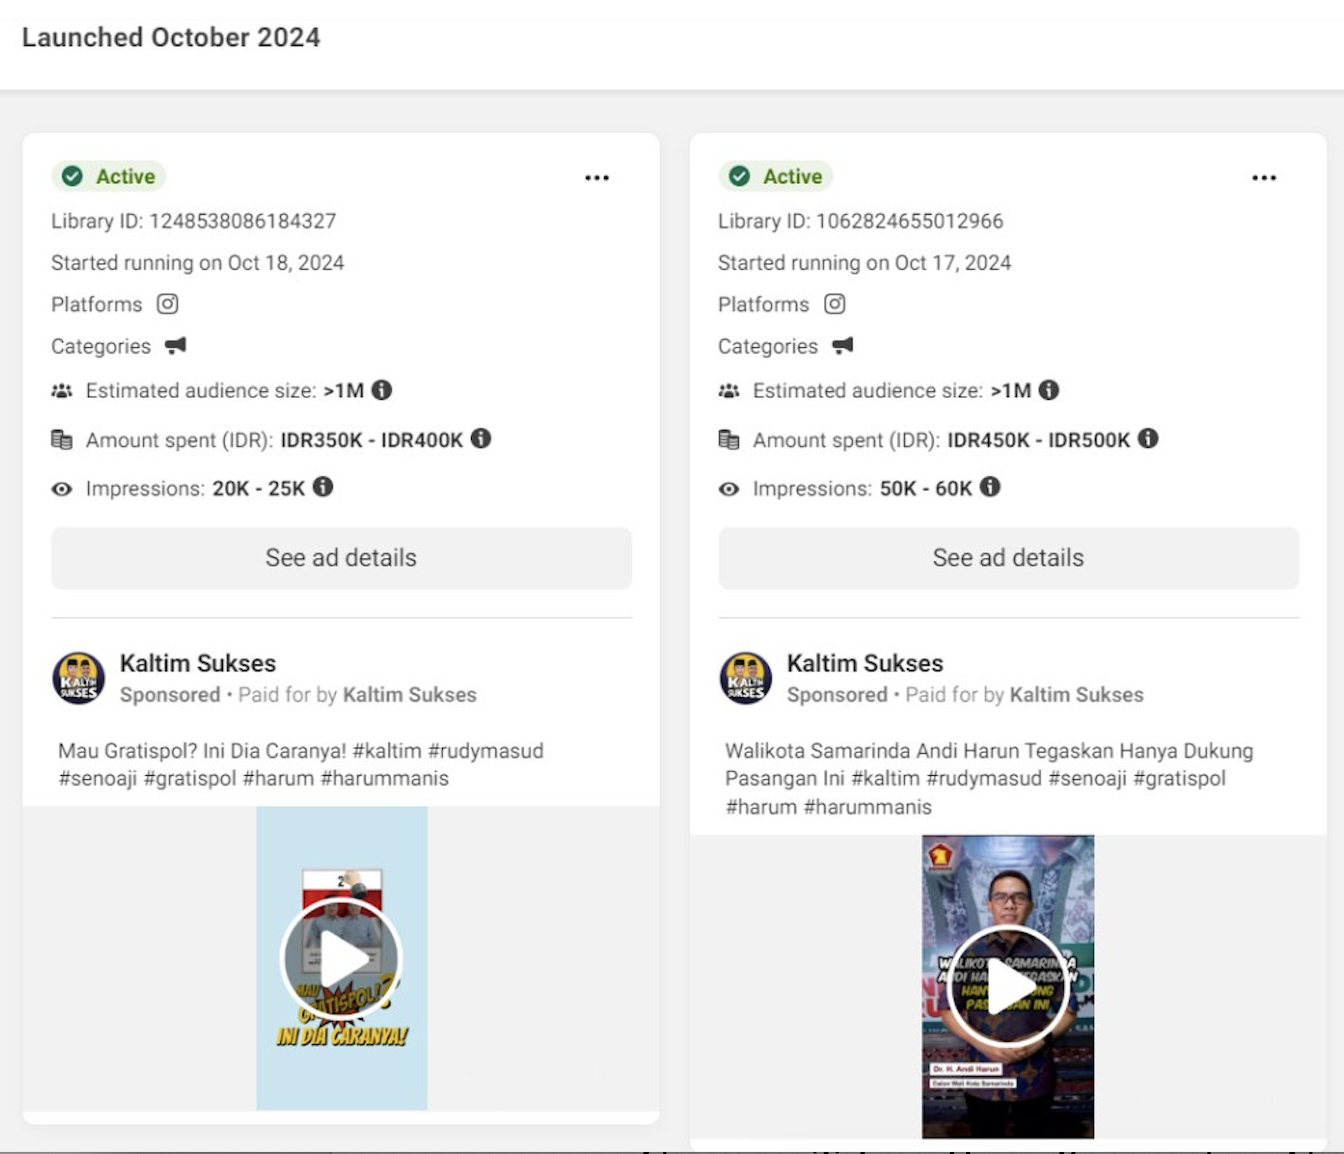Click Active status label on Oct 17 ad
The height and width of the screenshot is (1154, 1344).
[x=793, y=176]
